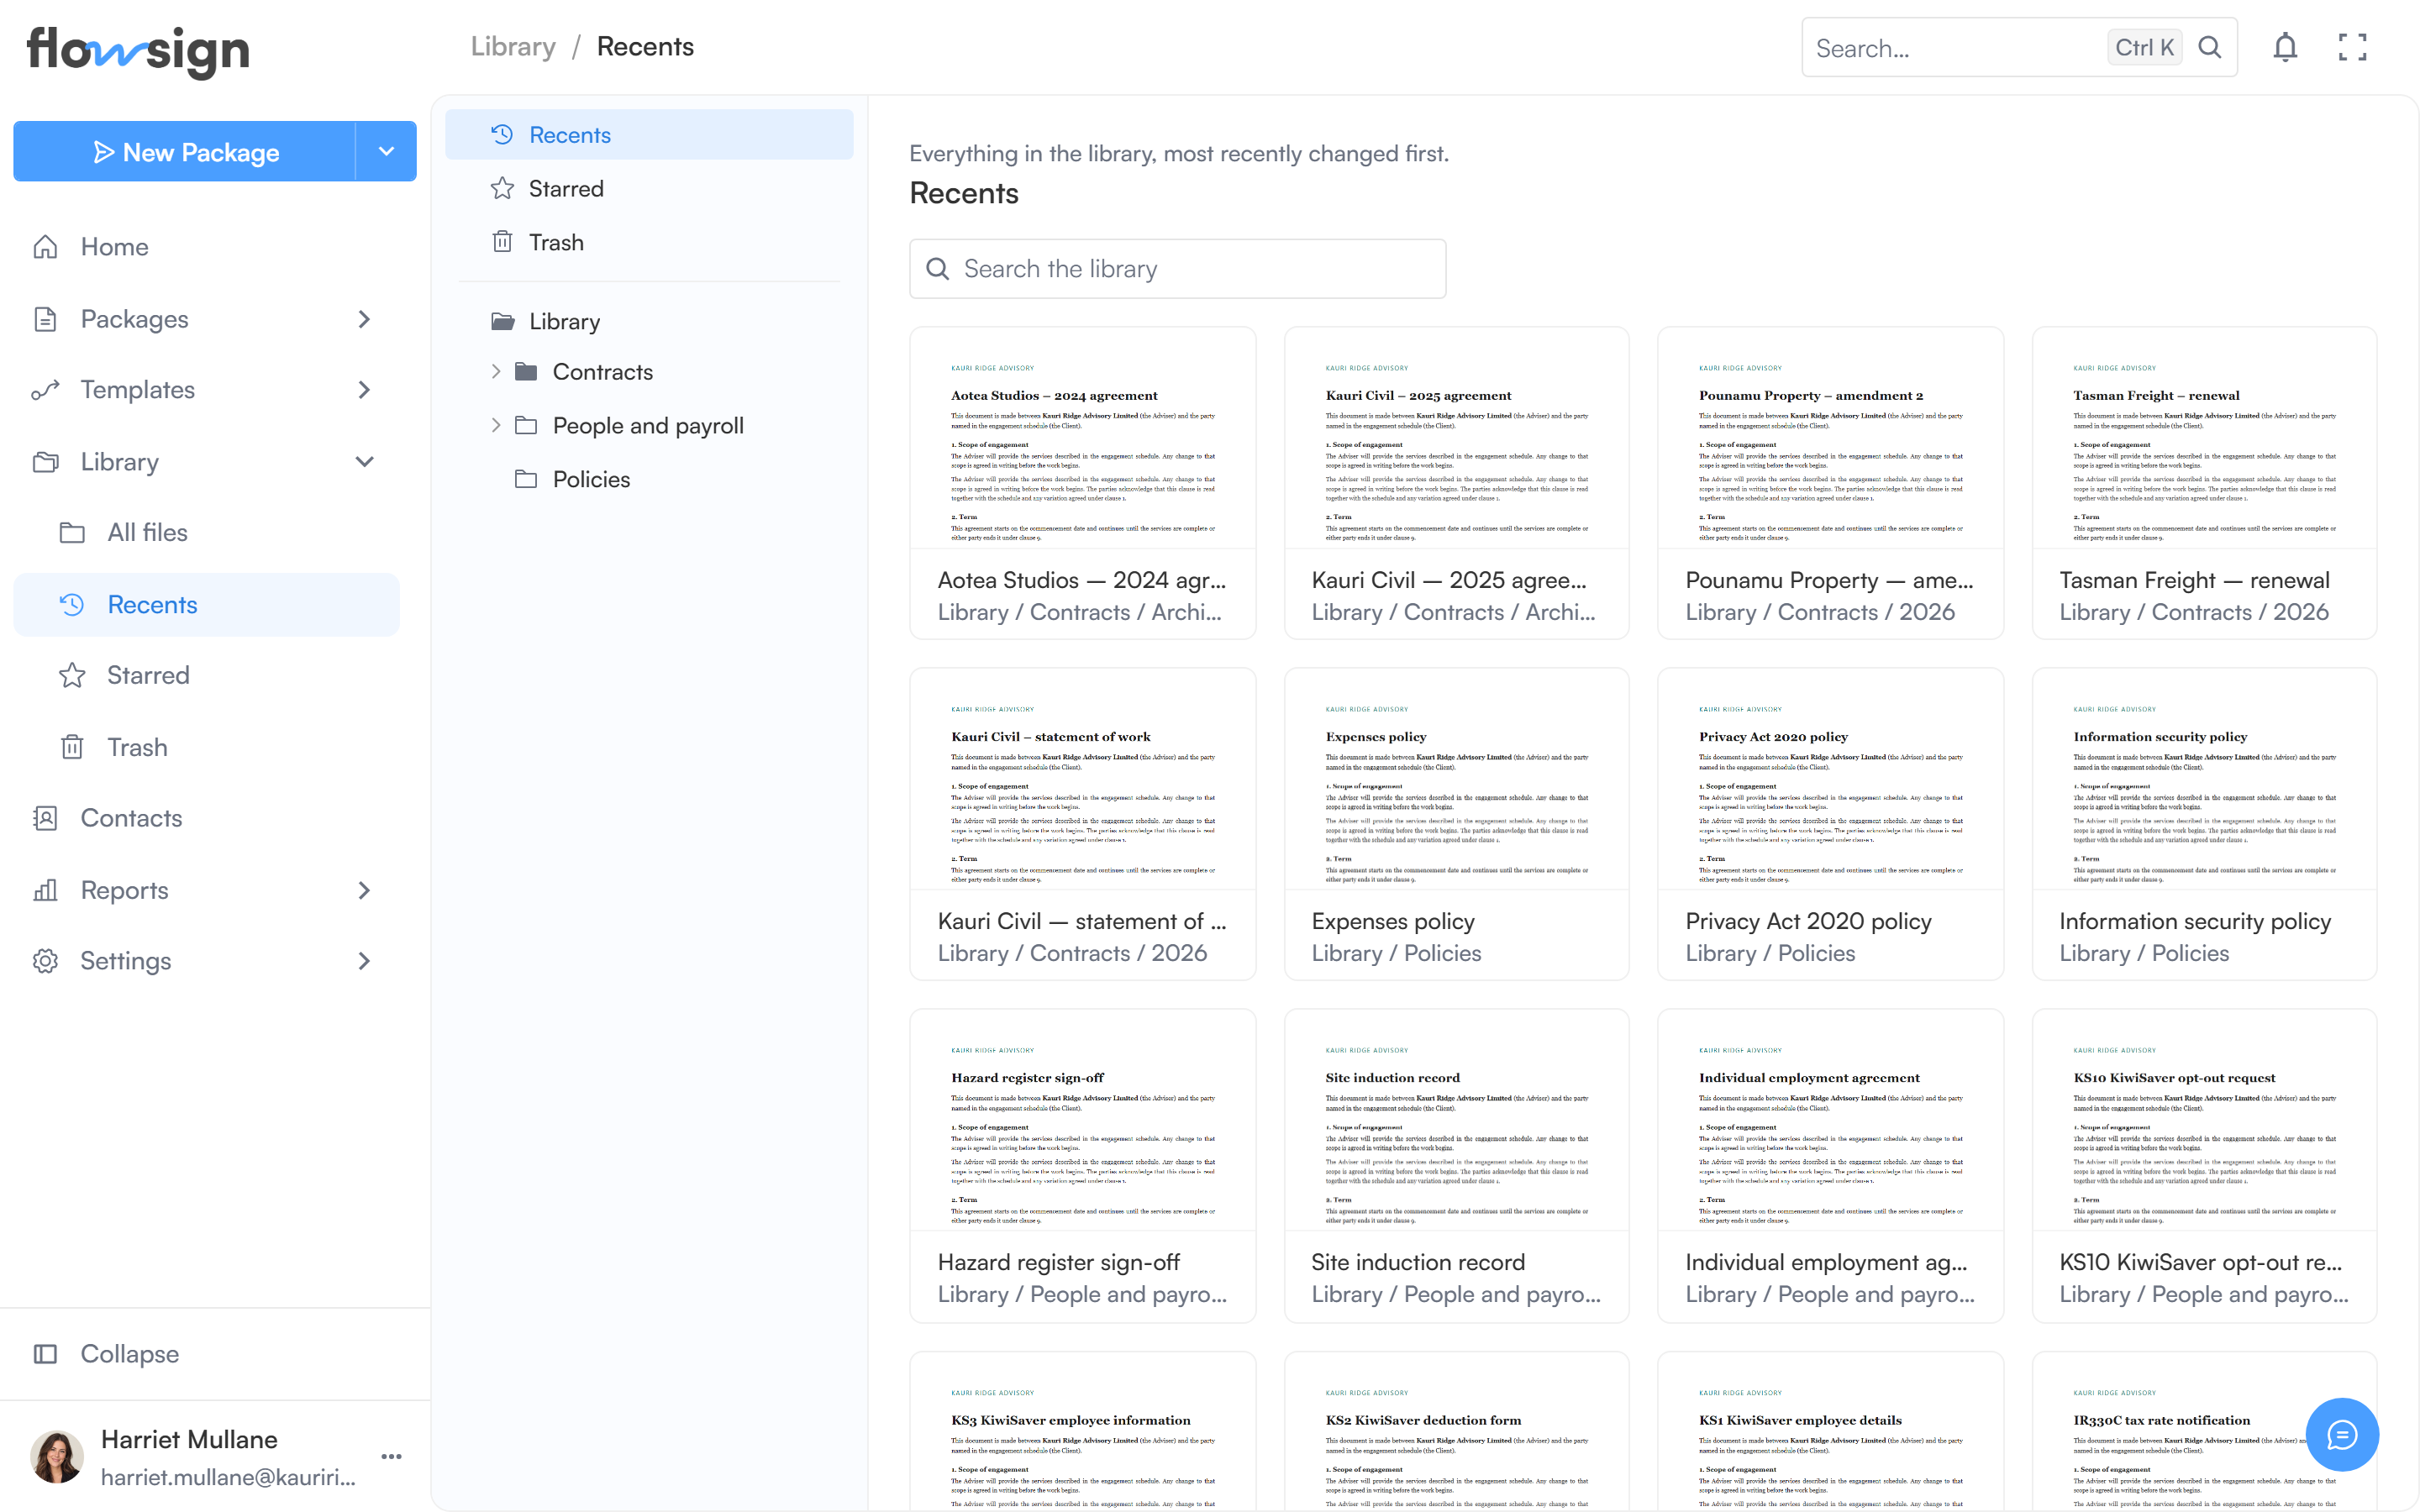2420x1512 pixels.
Task: Click Harriet Mullane's profile avatar
Action: tap(57, 1456)
